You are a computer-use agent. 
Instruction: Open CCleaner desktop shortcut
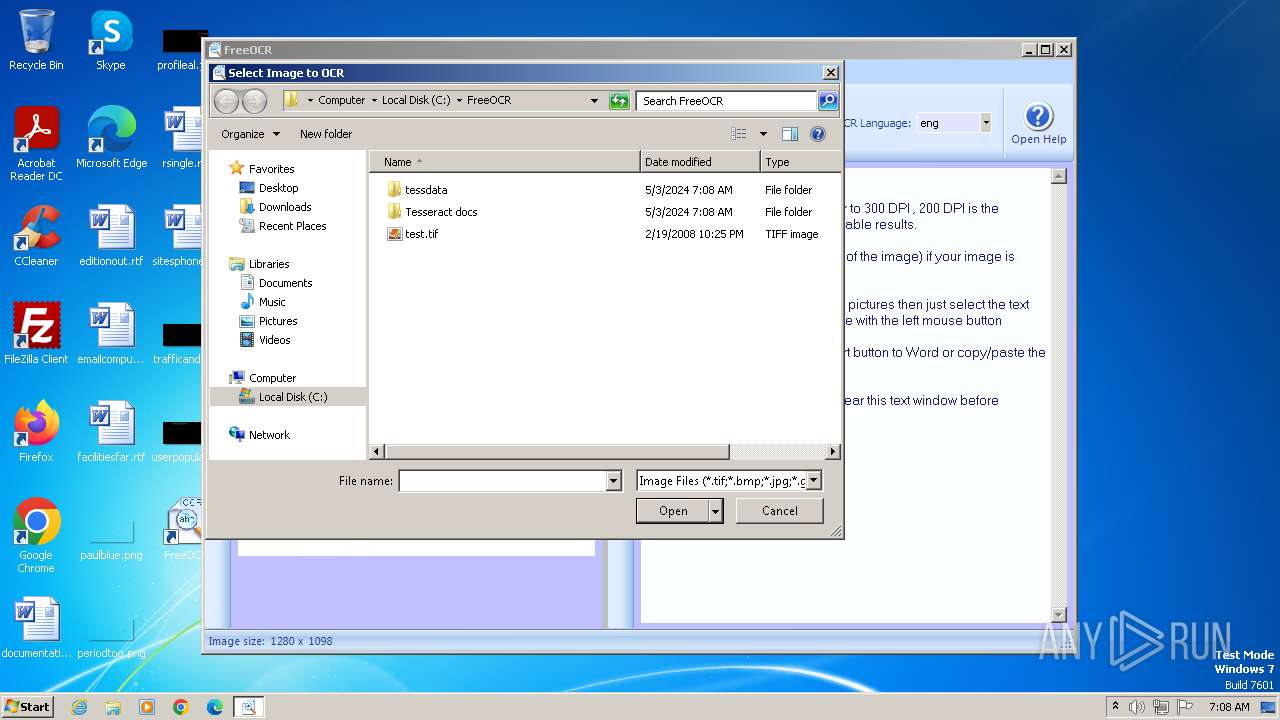click(36, 236)
